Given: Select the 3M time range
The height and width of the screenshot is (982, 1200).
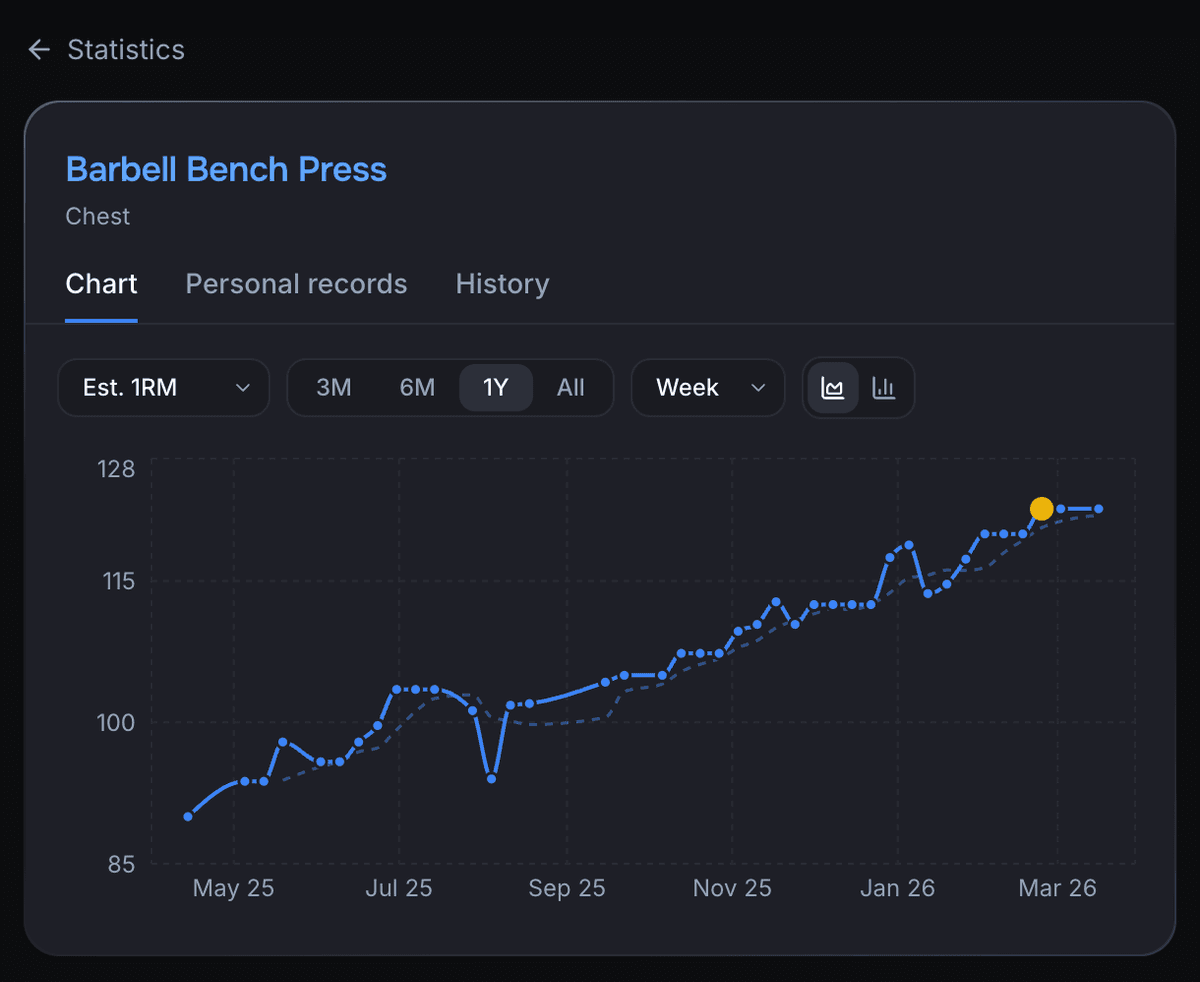Looking at the screenshot, I should click(x=333, y=388).
